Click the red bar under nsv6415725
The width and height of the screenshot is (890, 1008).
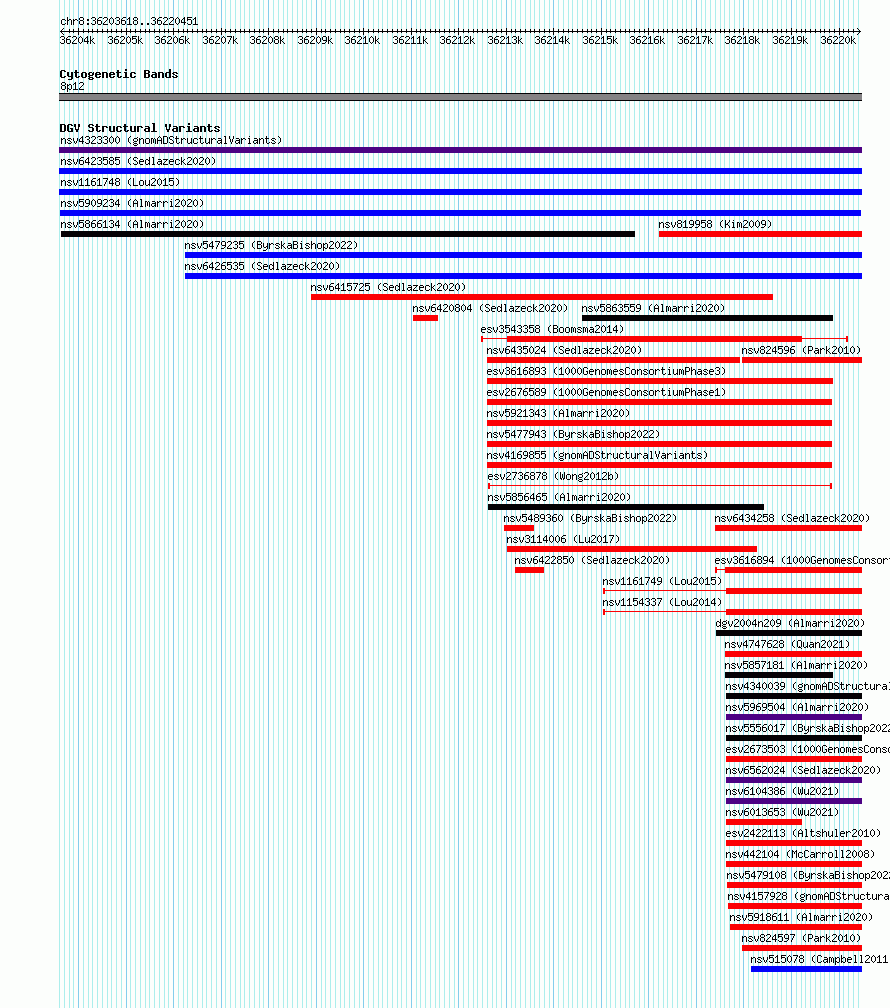541,297
